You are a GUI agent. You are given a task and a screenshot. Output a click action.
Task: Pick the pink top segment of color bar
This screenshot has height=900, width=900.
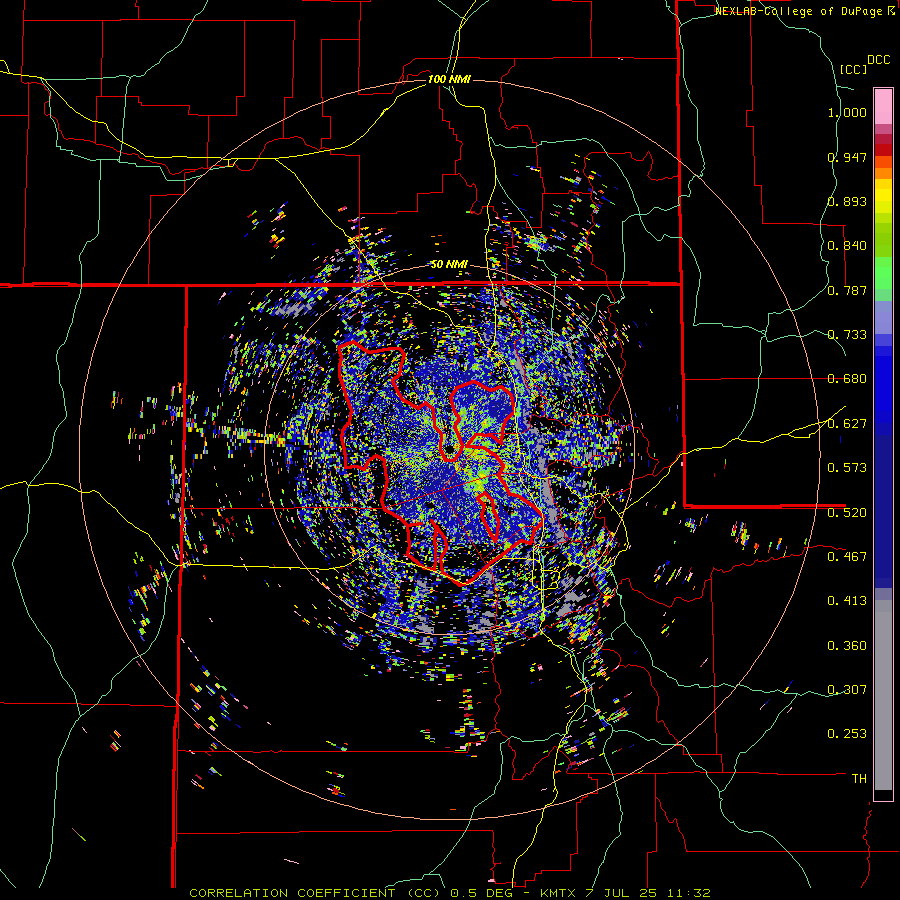[x=883, y=106]
